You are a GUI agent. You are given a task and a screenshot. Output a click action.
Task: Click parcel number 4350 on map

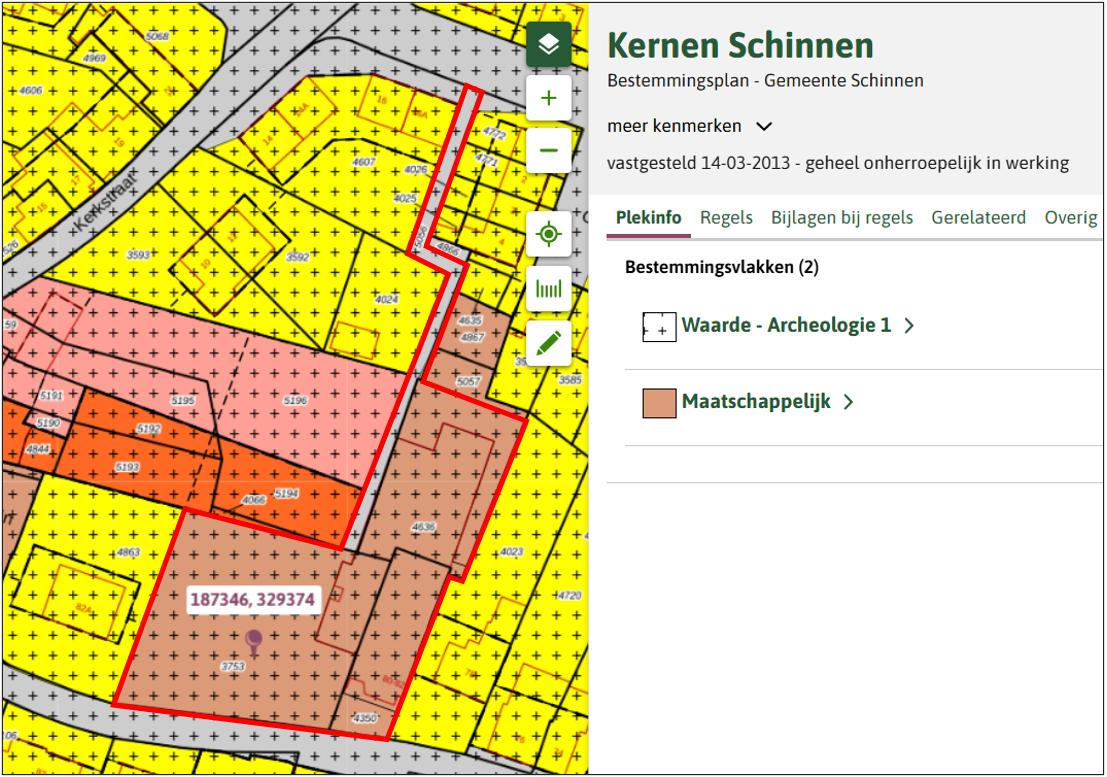click(365, 718)
